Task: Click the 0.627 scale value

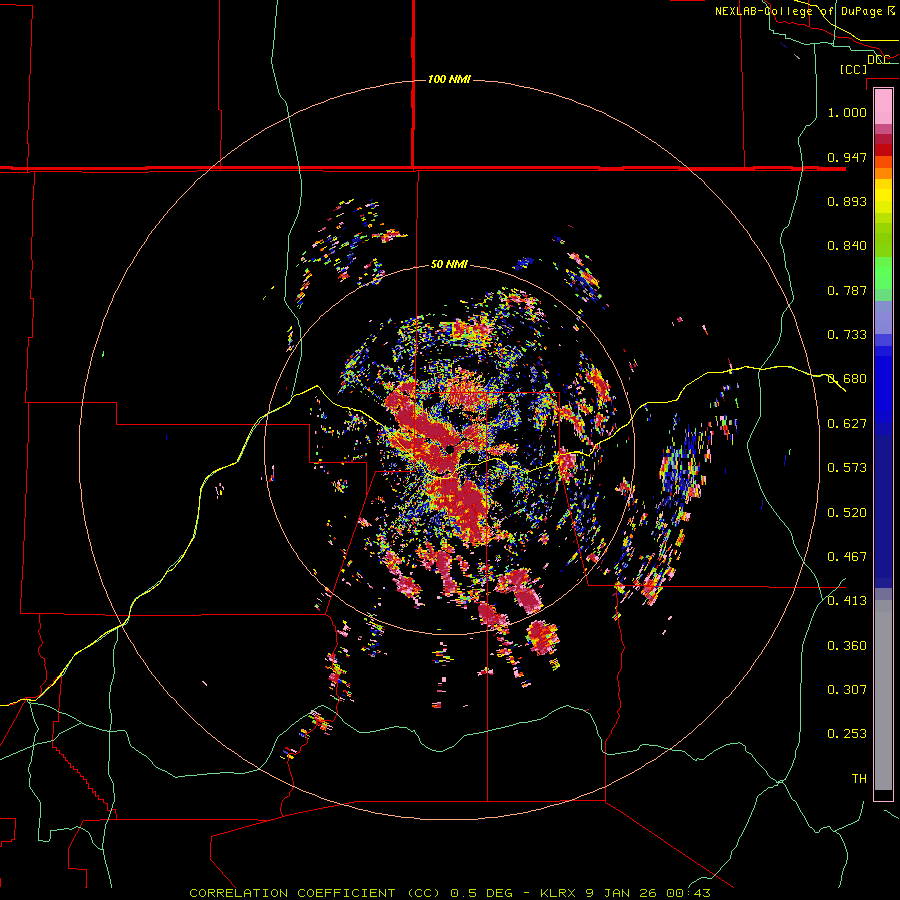Action: coord(847,424)
